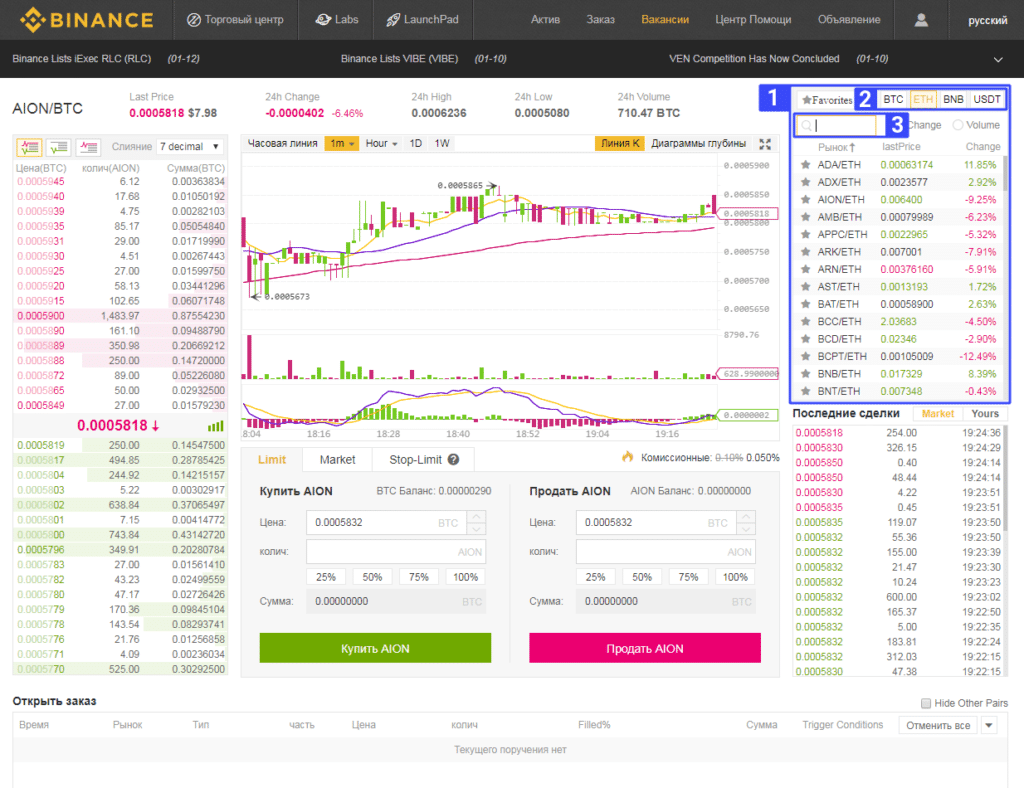Viewport: 1024px width, 788px height.
Task: Toggle favorite star for BAT/ETH
Action: coord(805,304)
